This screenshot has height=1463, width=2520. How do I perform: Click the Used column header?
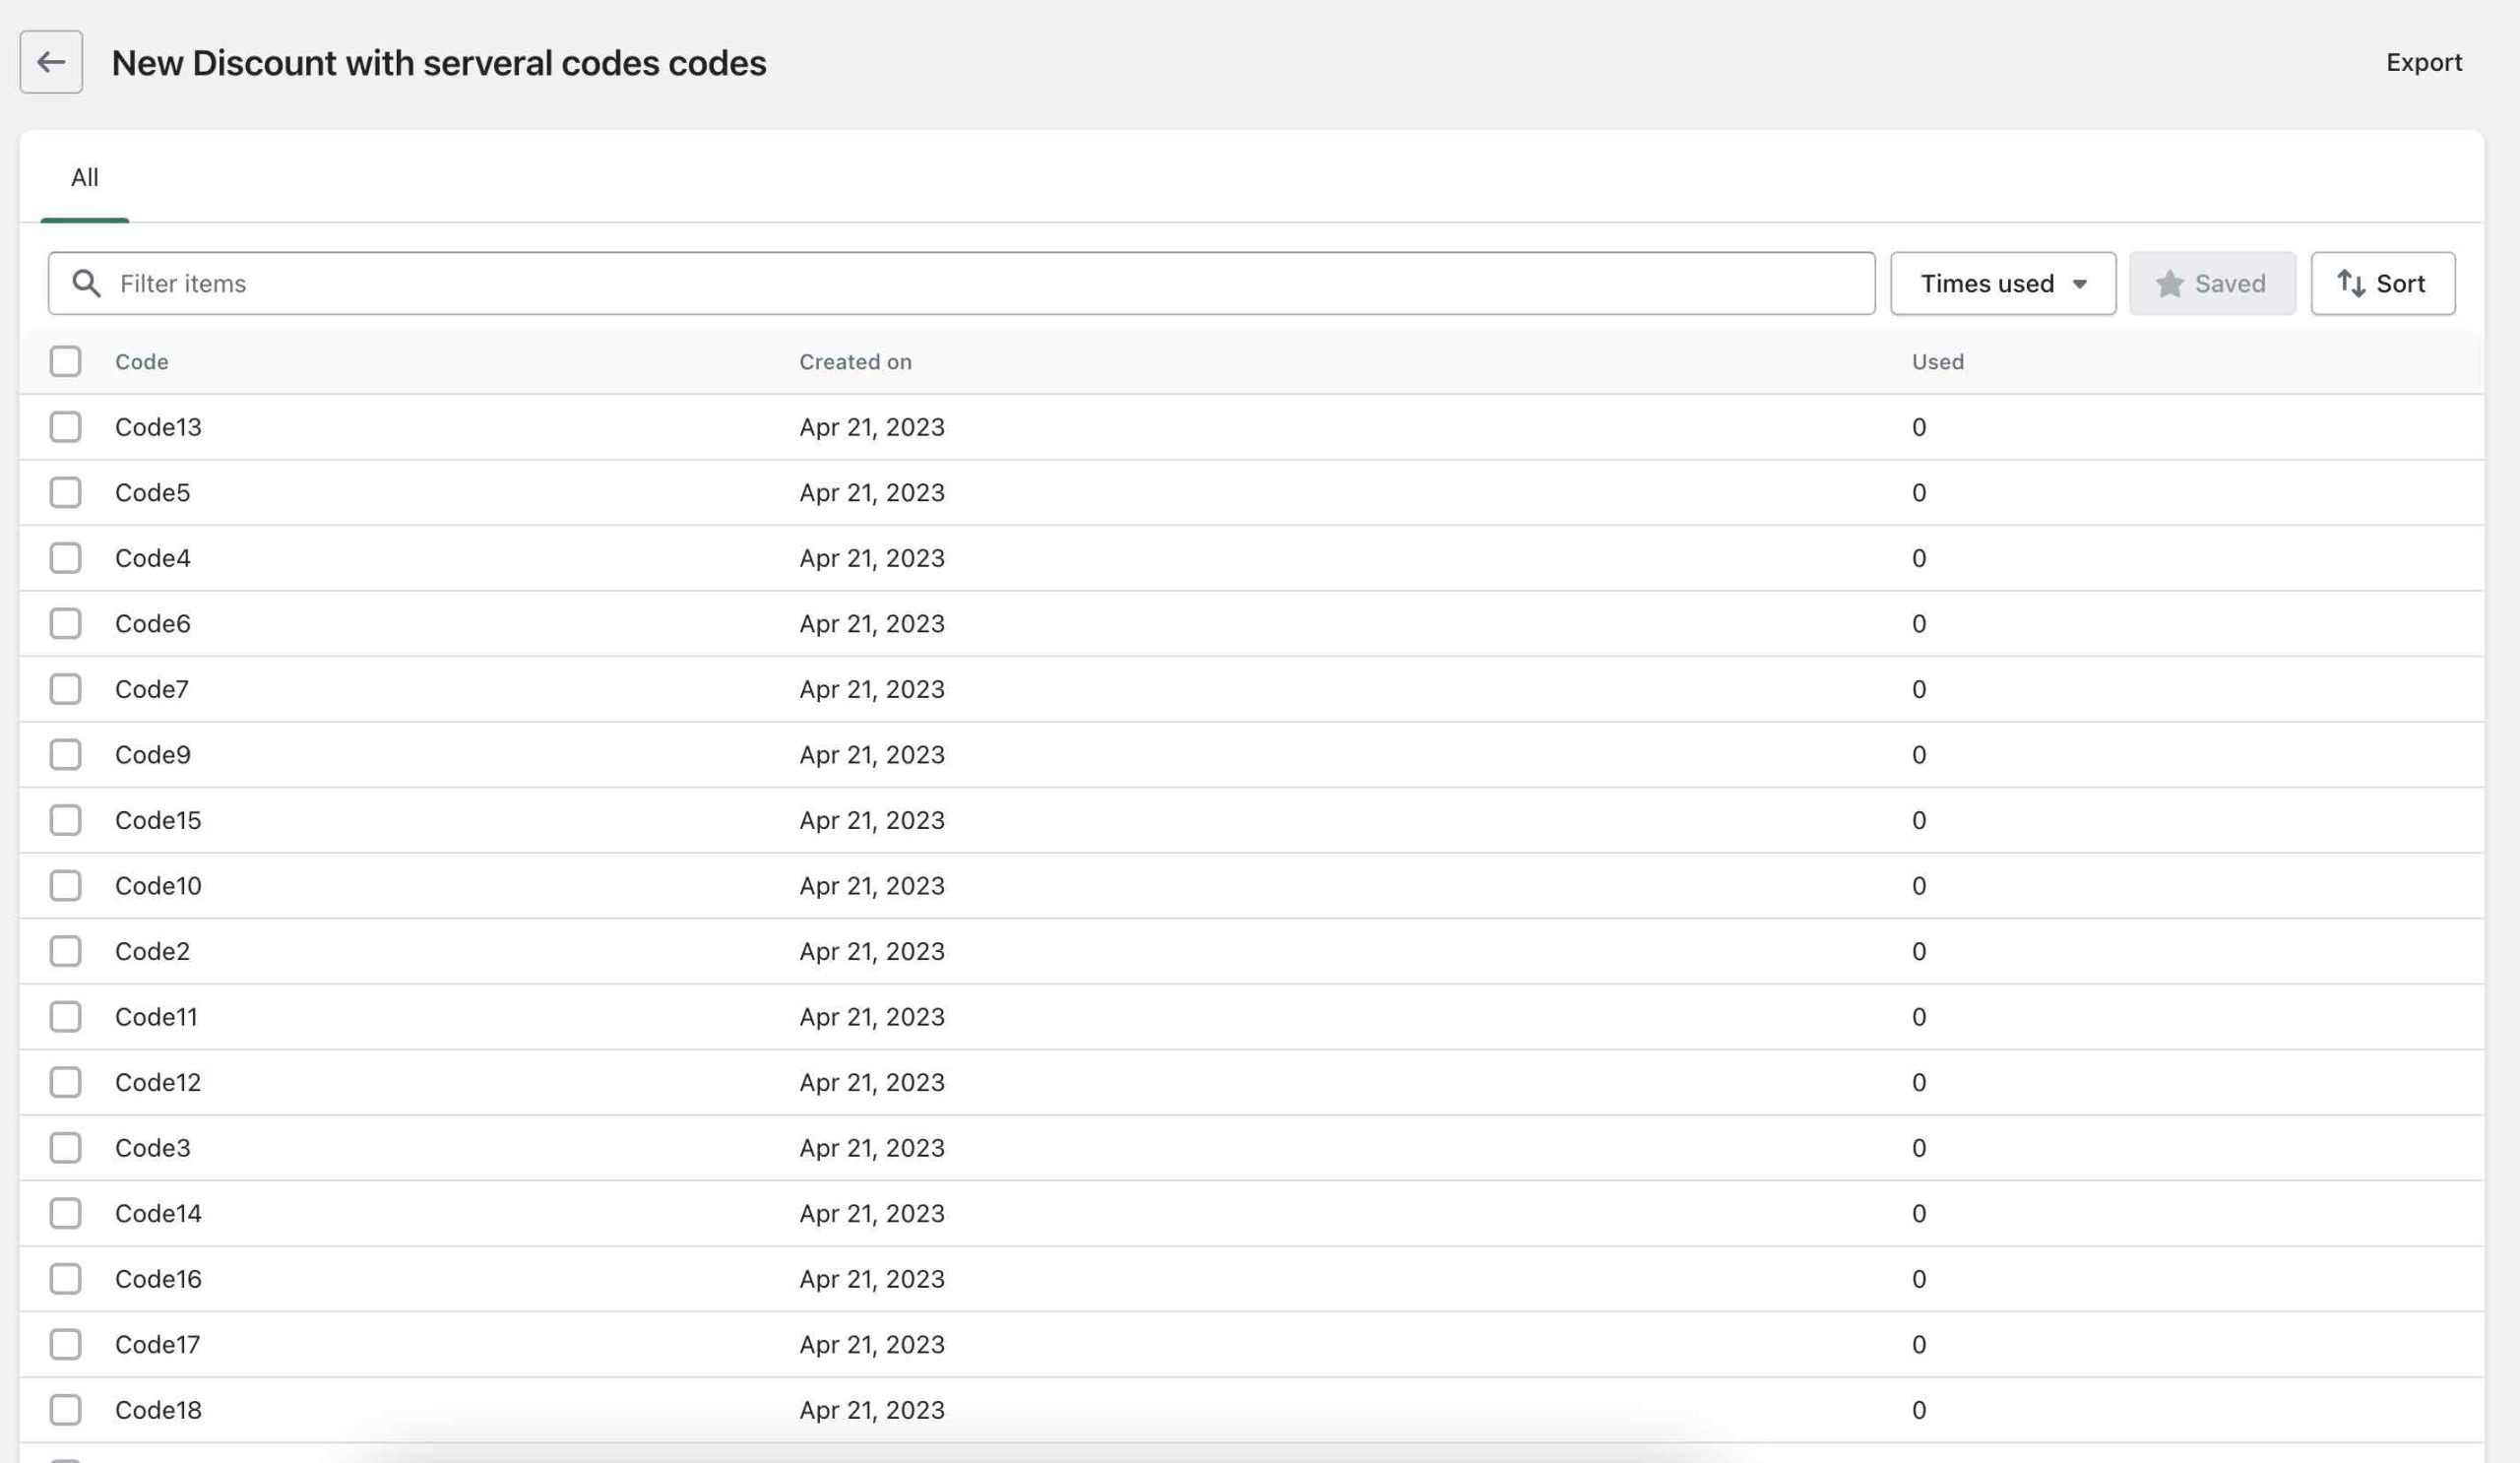(x=1937, y=362)
